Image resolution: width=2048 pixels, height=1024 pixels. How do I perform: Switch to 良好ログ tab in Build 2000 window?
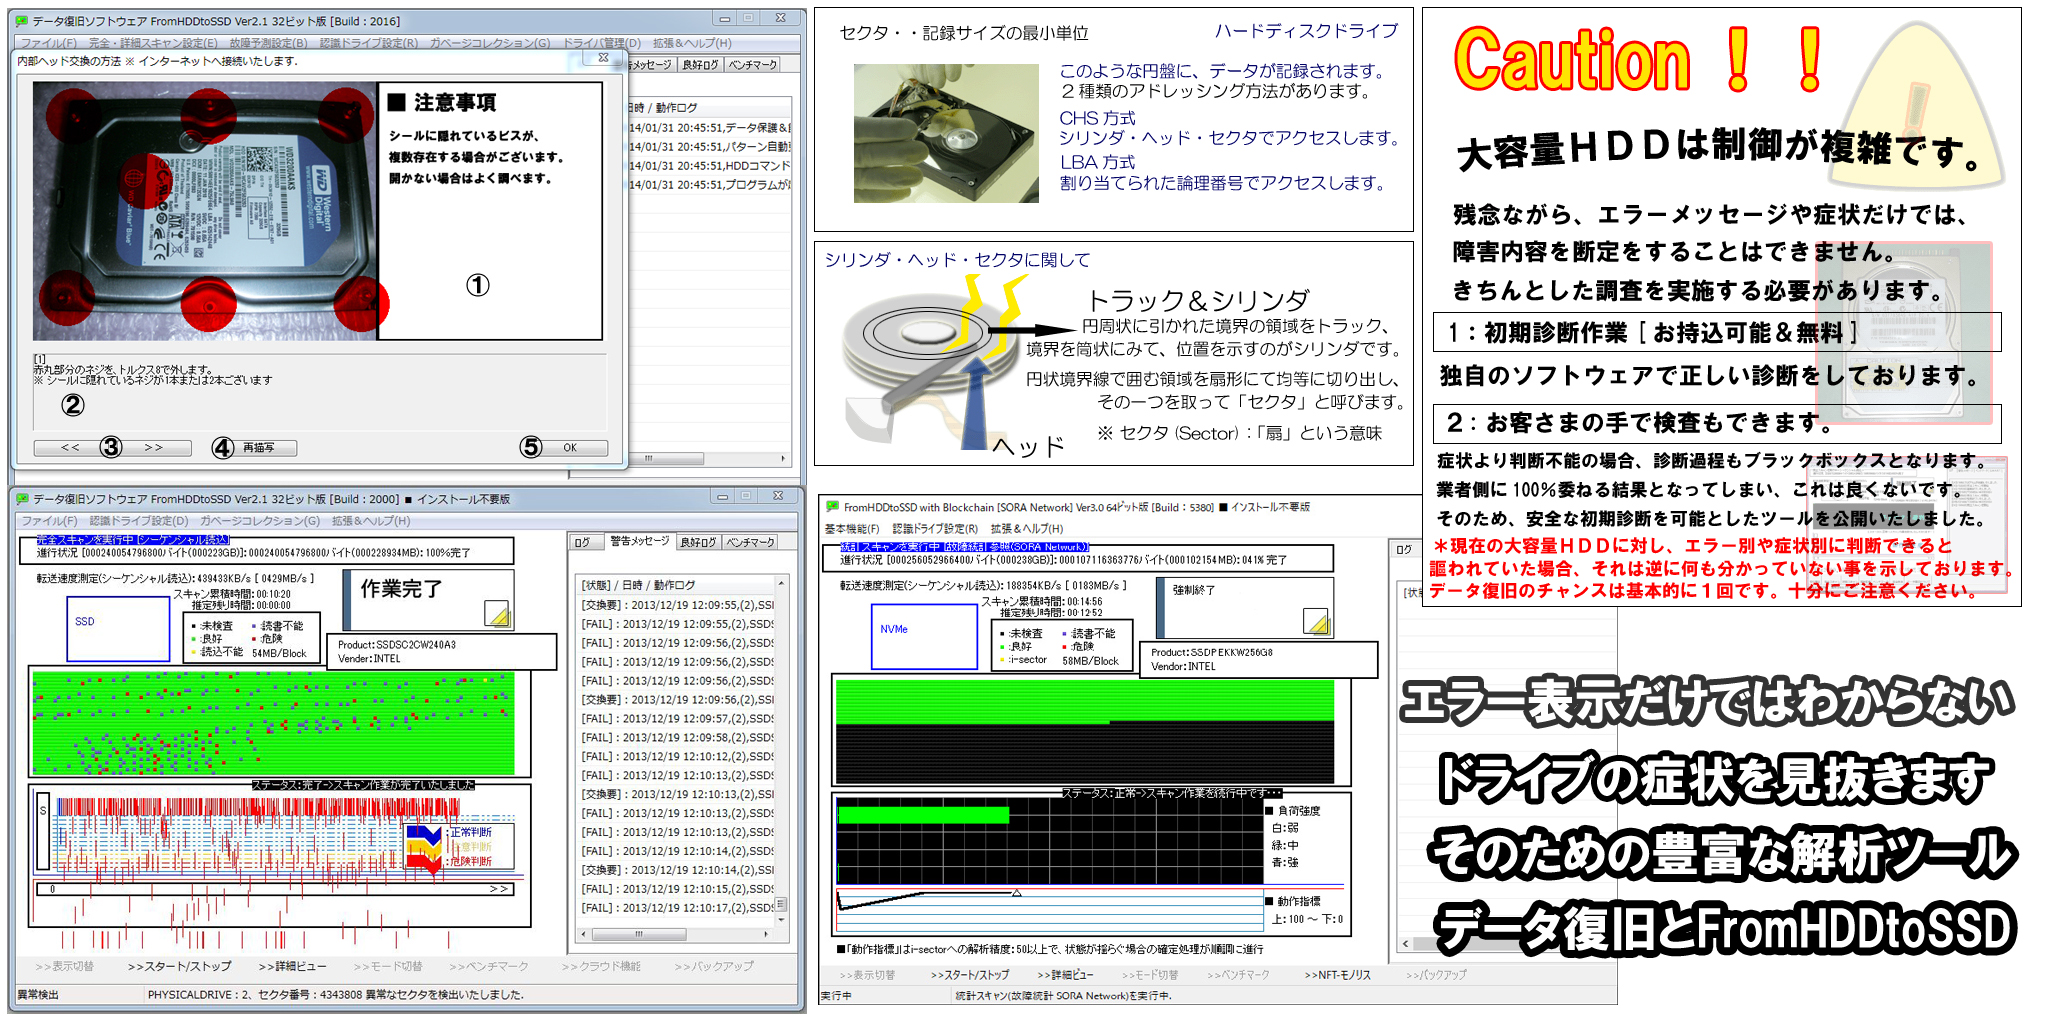tap(698, 543)
